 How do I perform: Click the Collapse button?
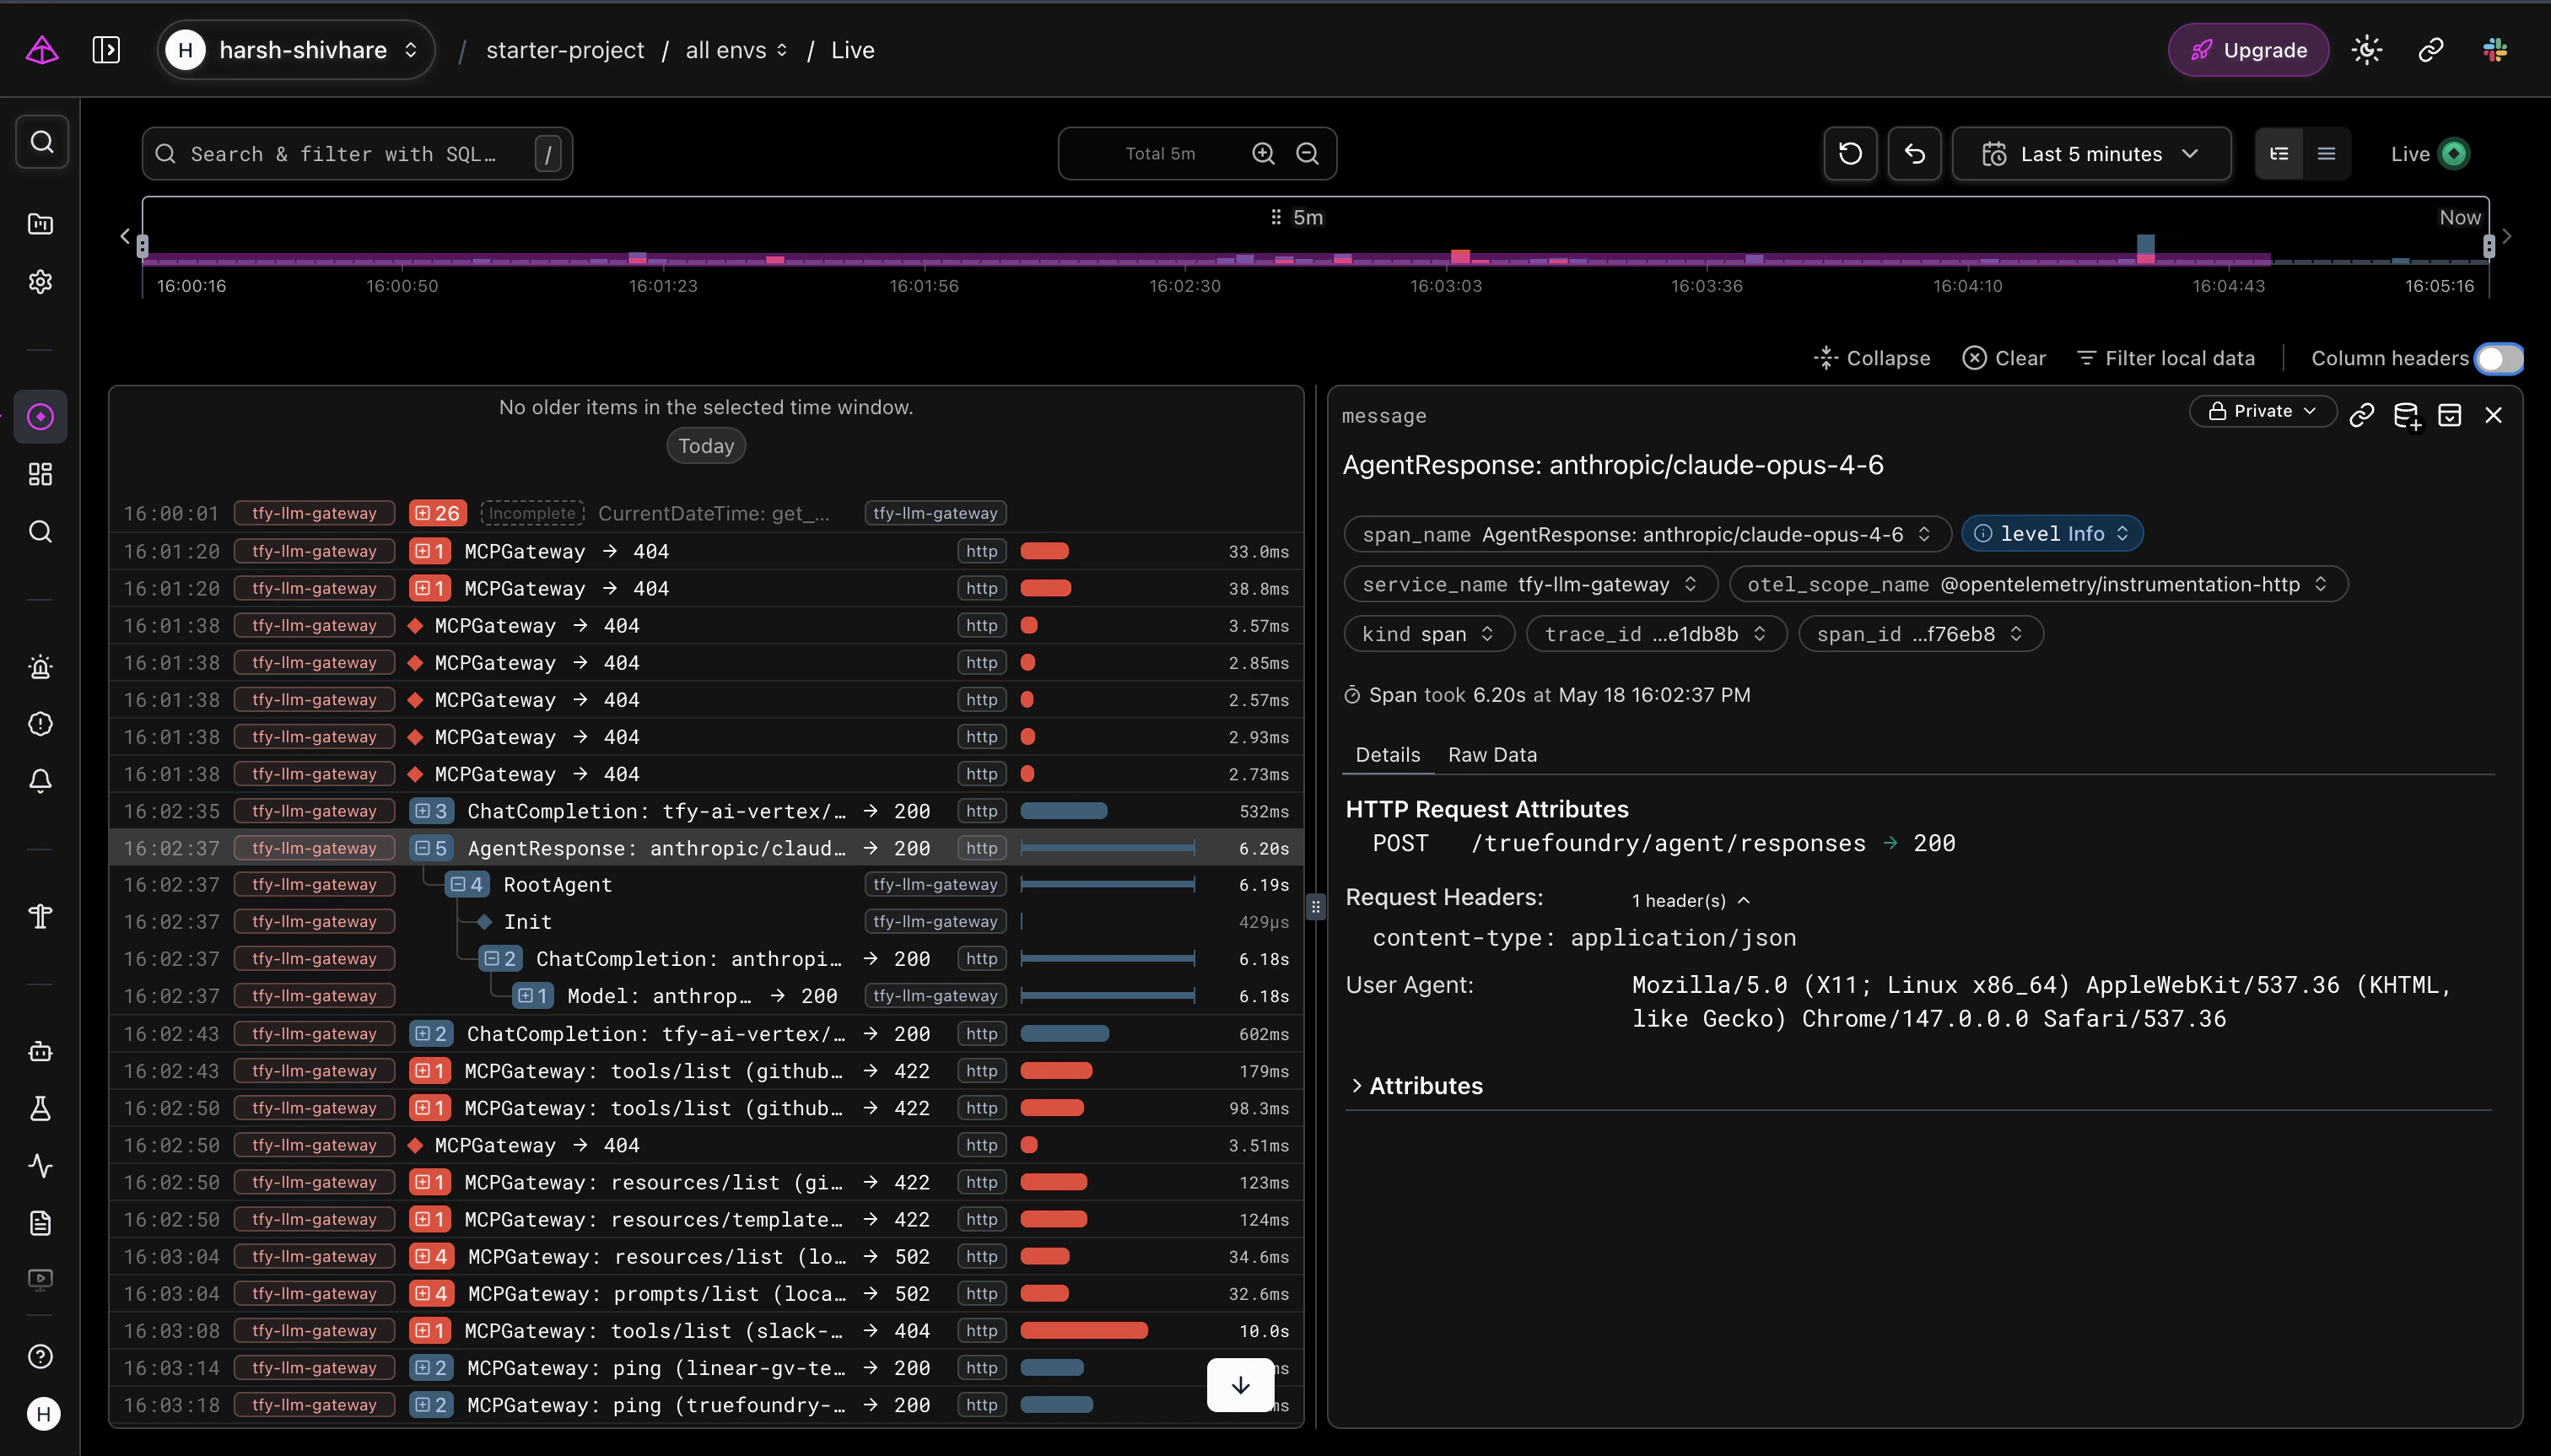pyautogui.click(x=1872, y=358)
